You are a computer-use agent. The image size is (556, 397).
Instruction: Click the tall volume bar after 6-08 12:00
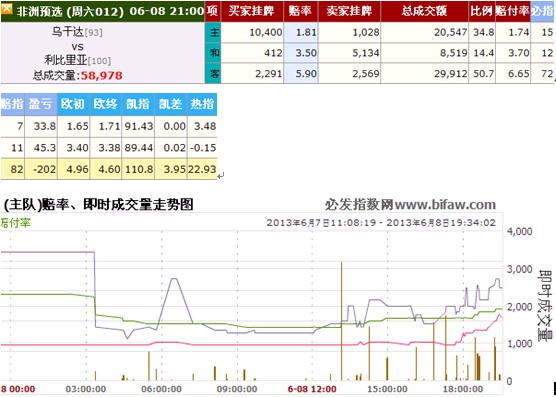pos(341,321)
